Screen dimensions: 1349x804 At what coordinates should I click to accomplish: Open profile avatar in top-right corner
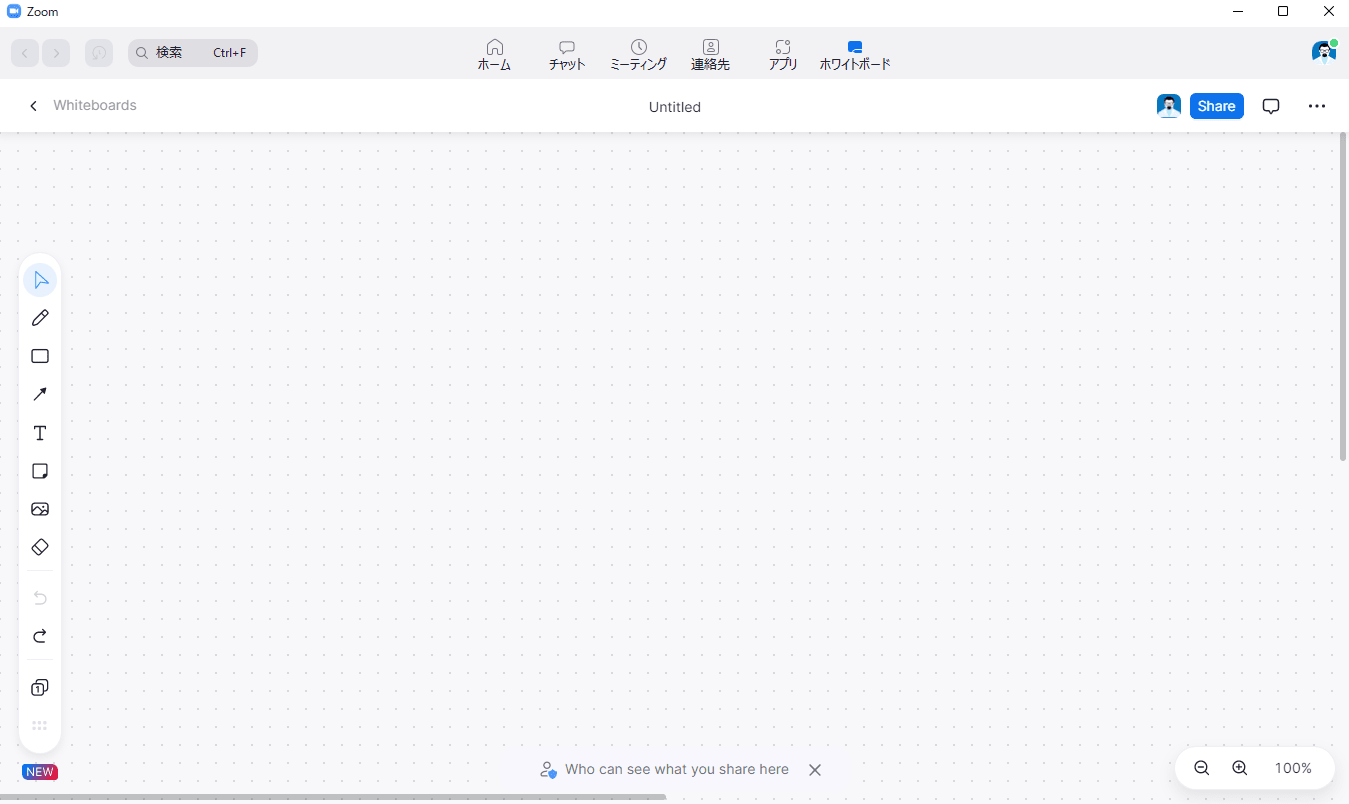[1324, 52]
